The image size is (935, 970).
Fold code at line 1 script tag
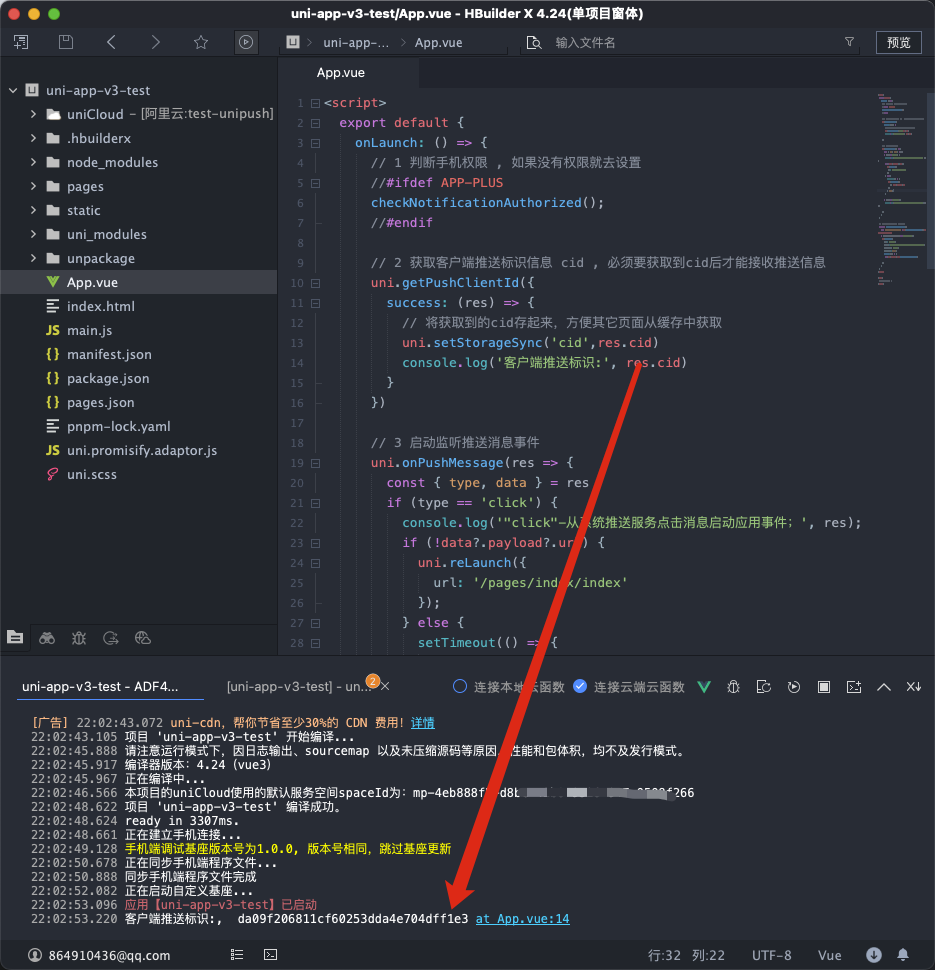[316, 103]
